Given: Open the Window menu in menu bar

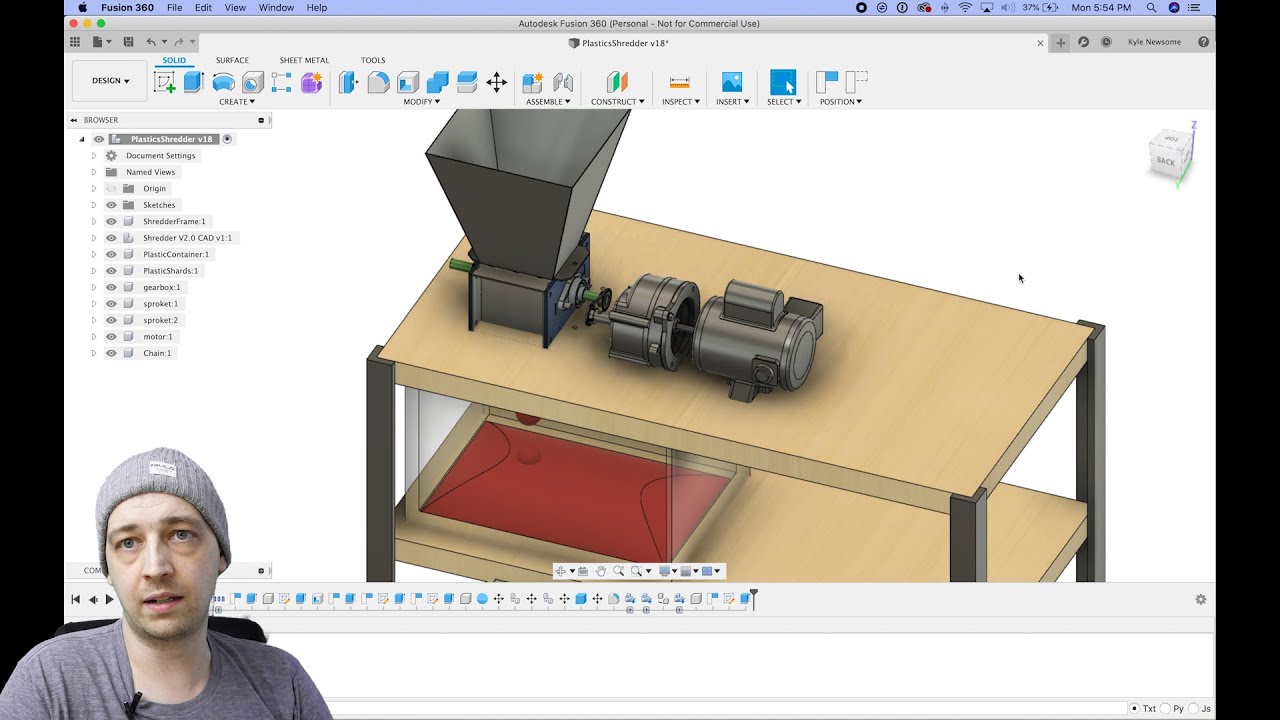Looking at the screenshot, I should [276, 7].
